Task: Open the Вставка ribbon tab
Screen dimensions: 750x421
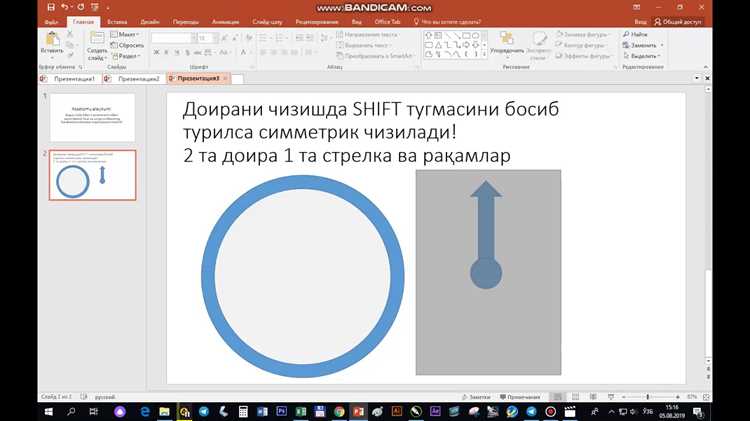Action: click(x=117, y=22)
